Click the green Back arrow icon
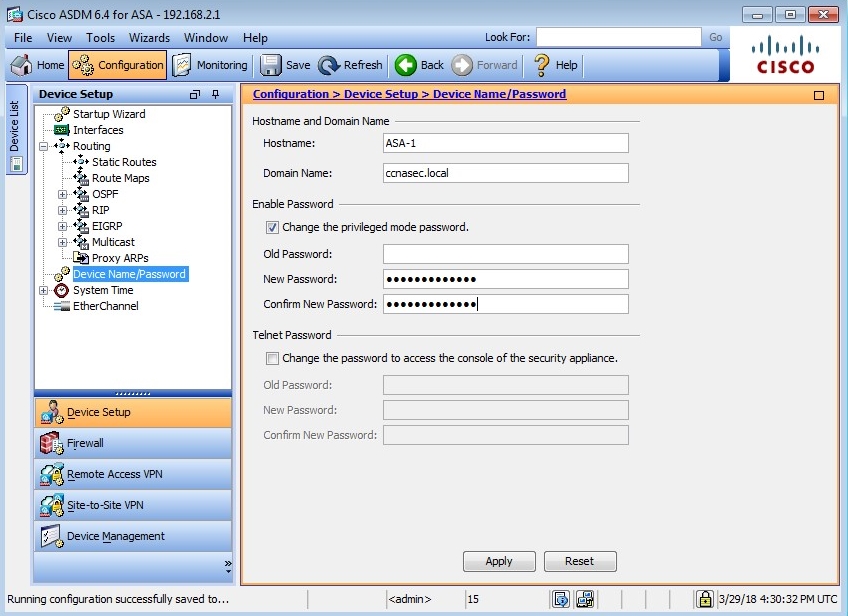Screen dimensions: 848x616 (405, 65)
